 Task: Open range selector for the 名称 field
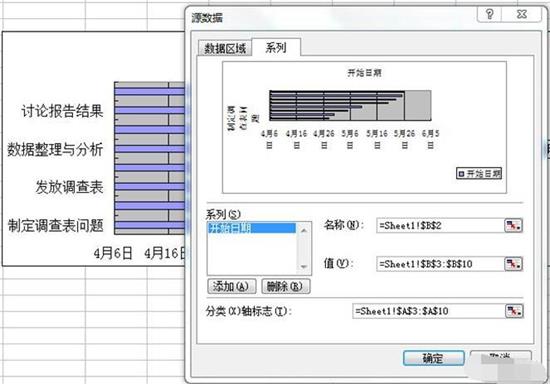click(514, 225)
